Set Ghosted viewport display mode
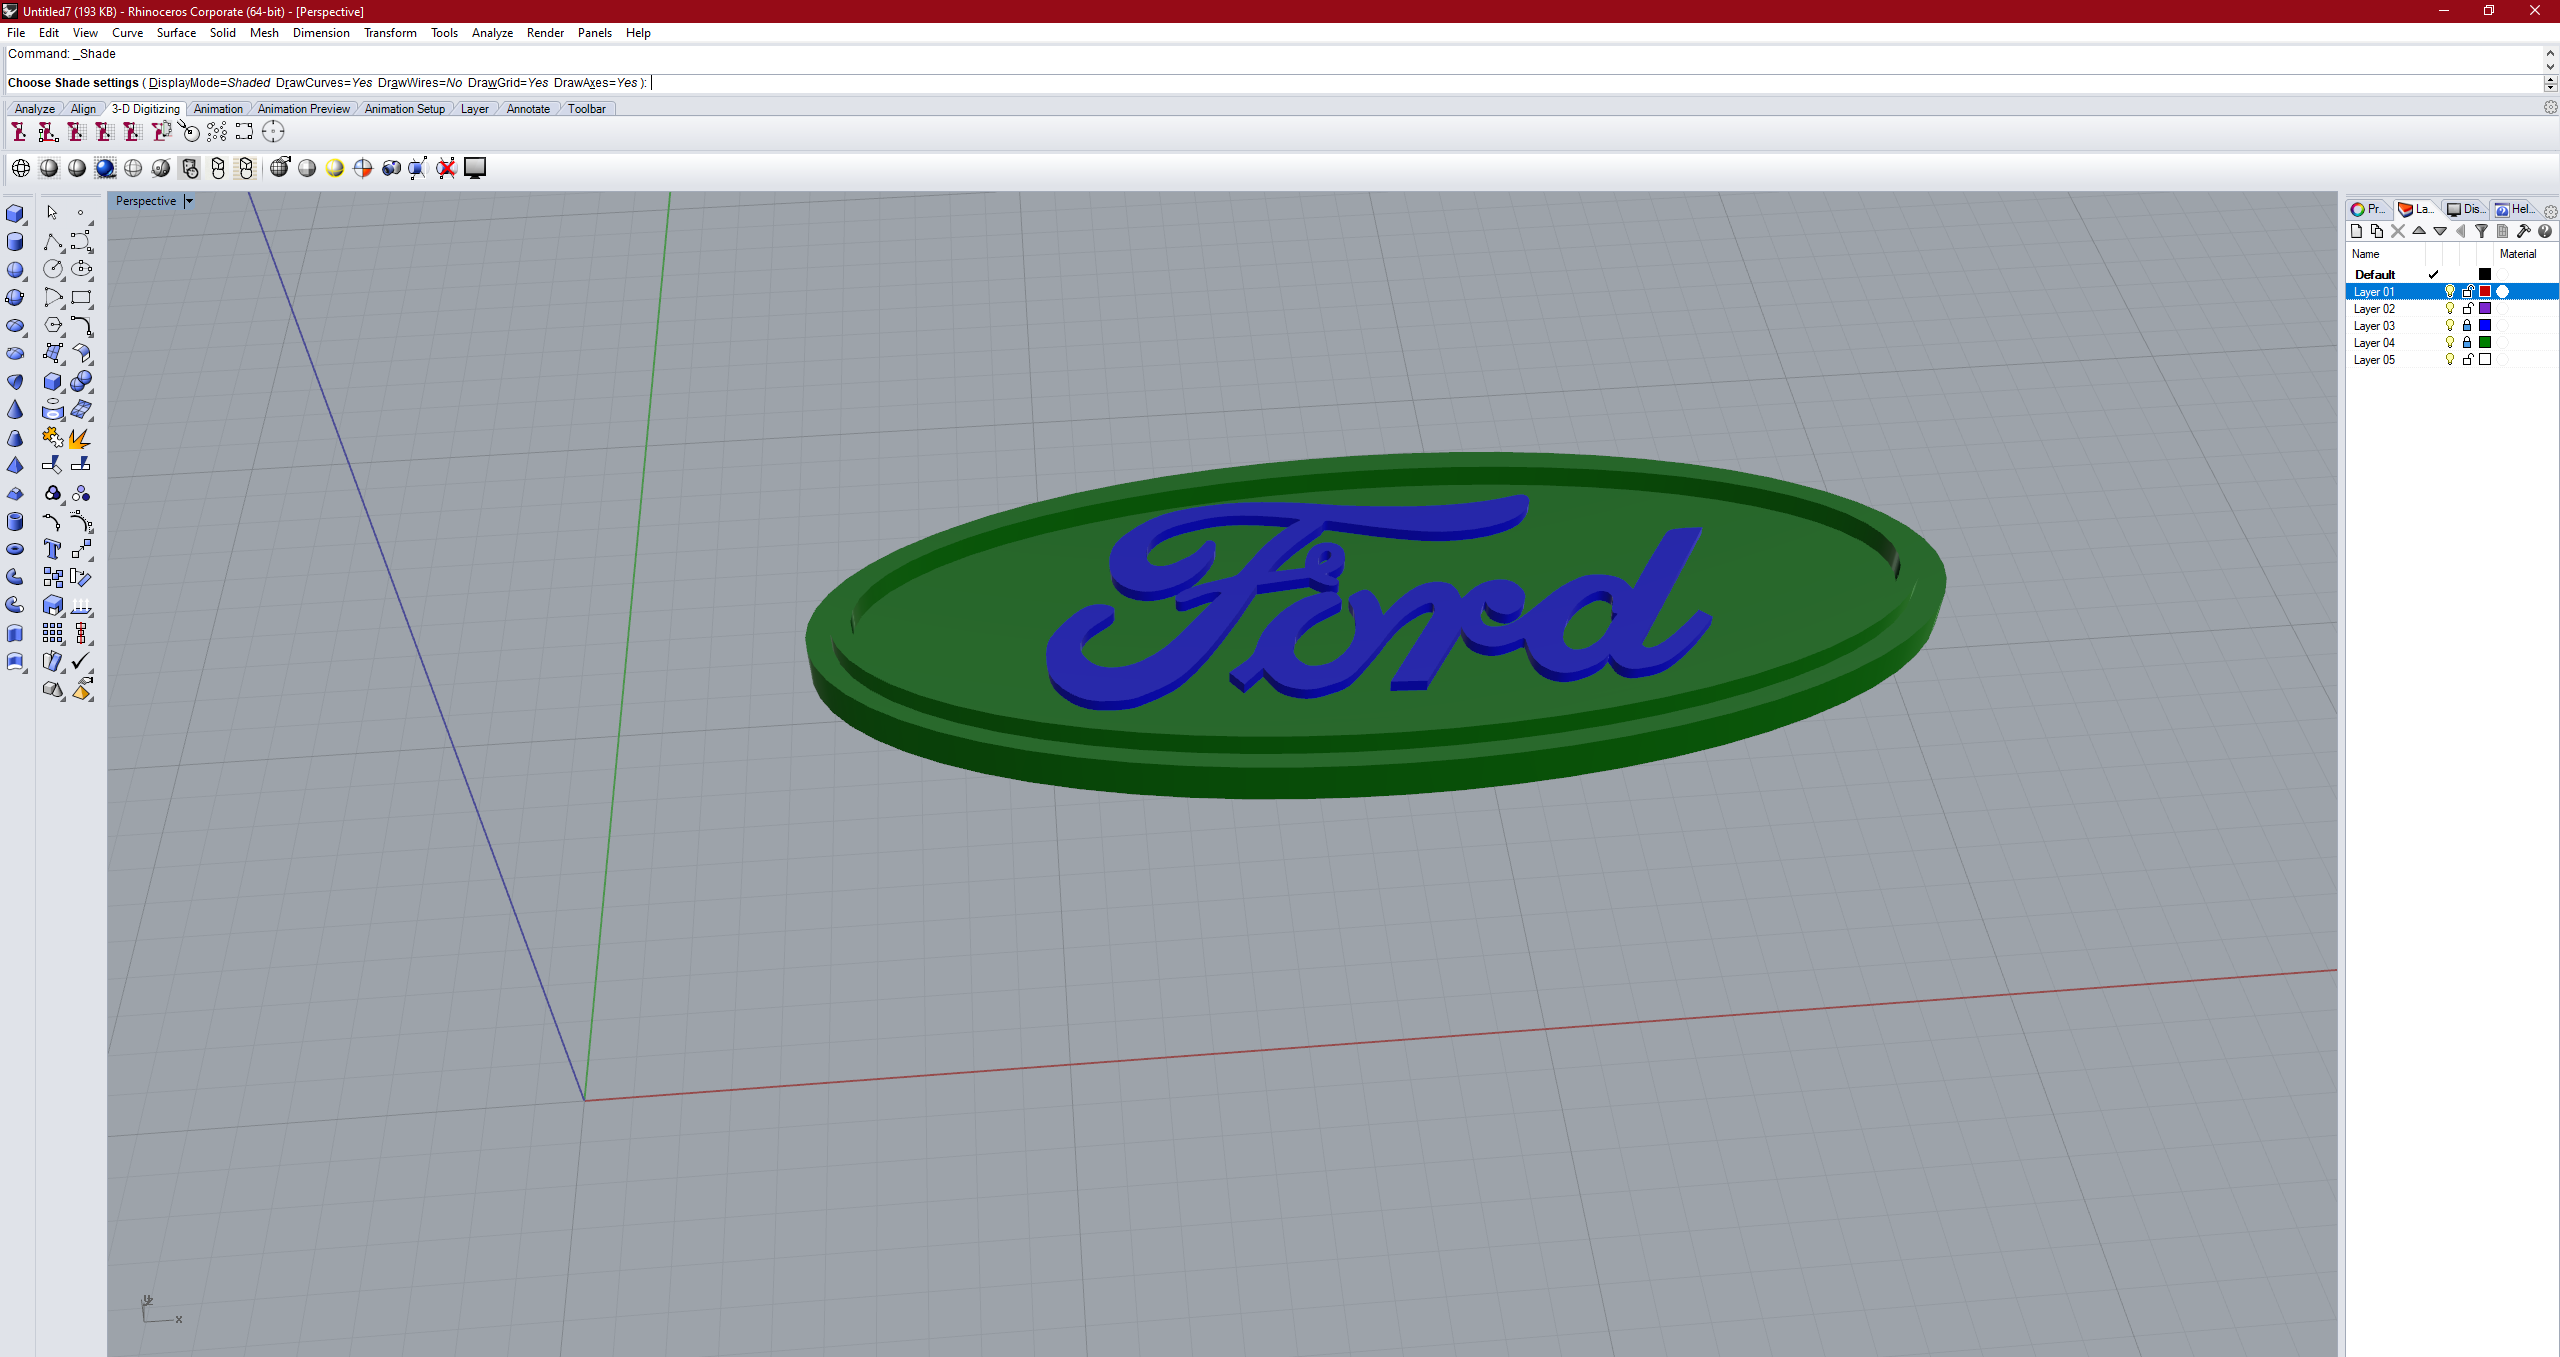 tap(133, 168)
